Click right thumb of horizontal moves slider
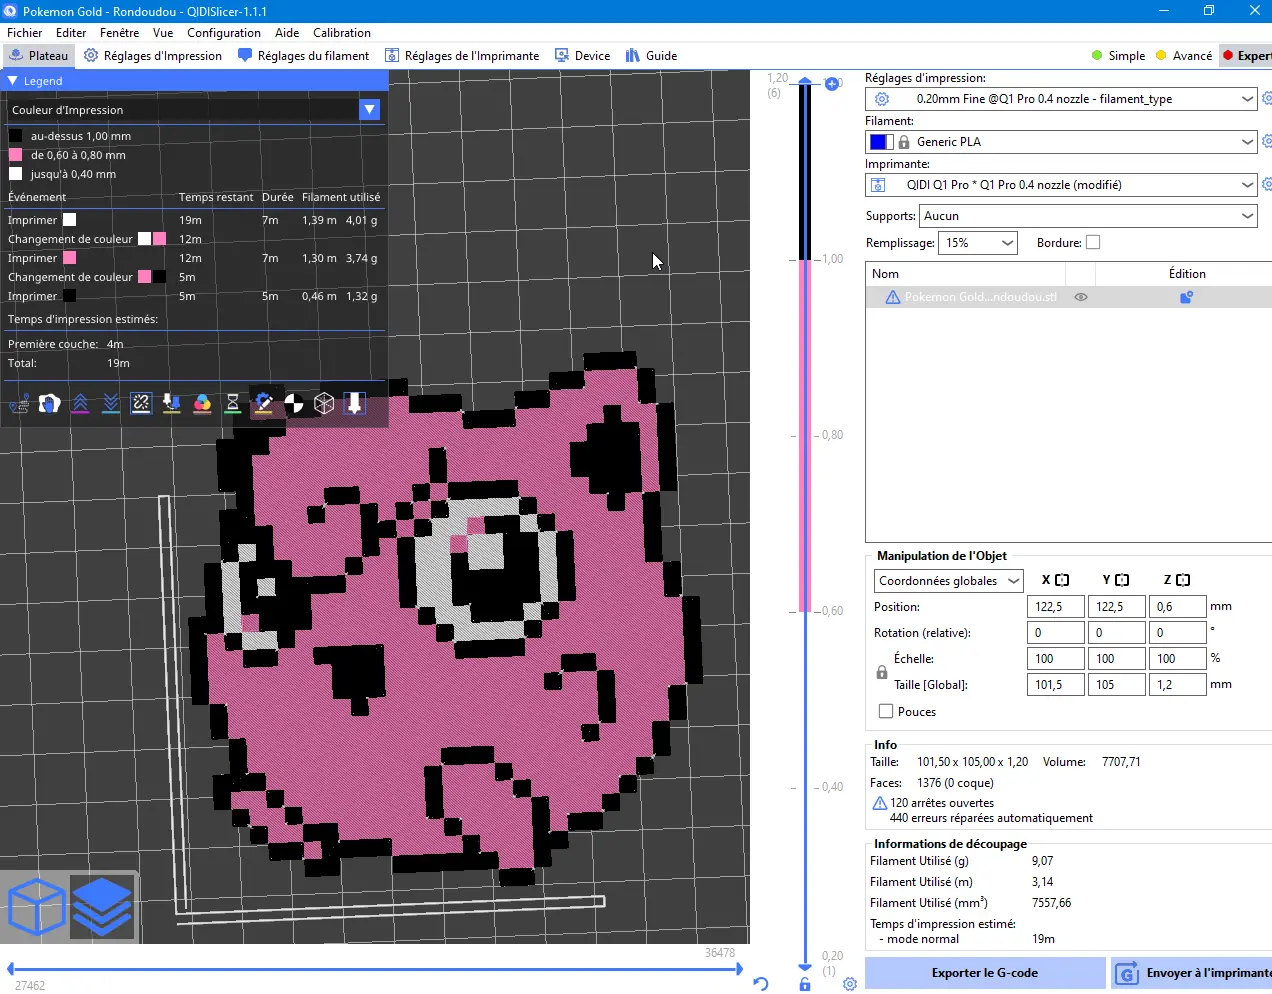Screen dimensions: 1272x994 click(x=739, y=968)
